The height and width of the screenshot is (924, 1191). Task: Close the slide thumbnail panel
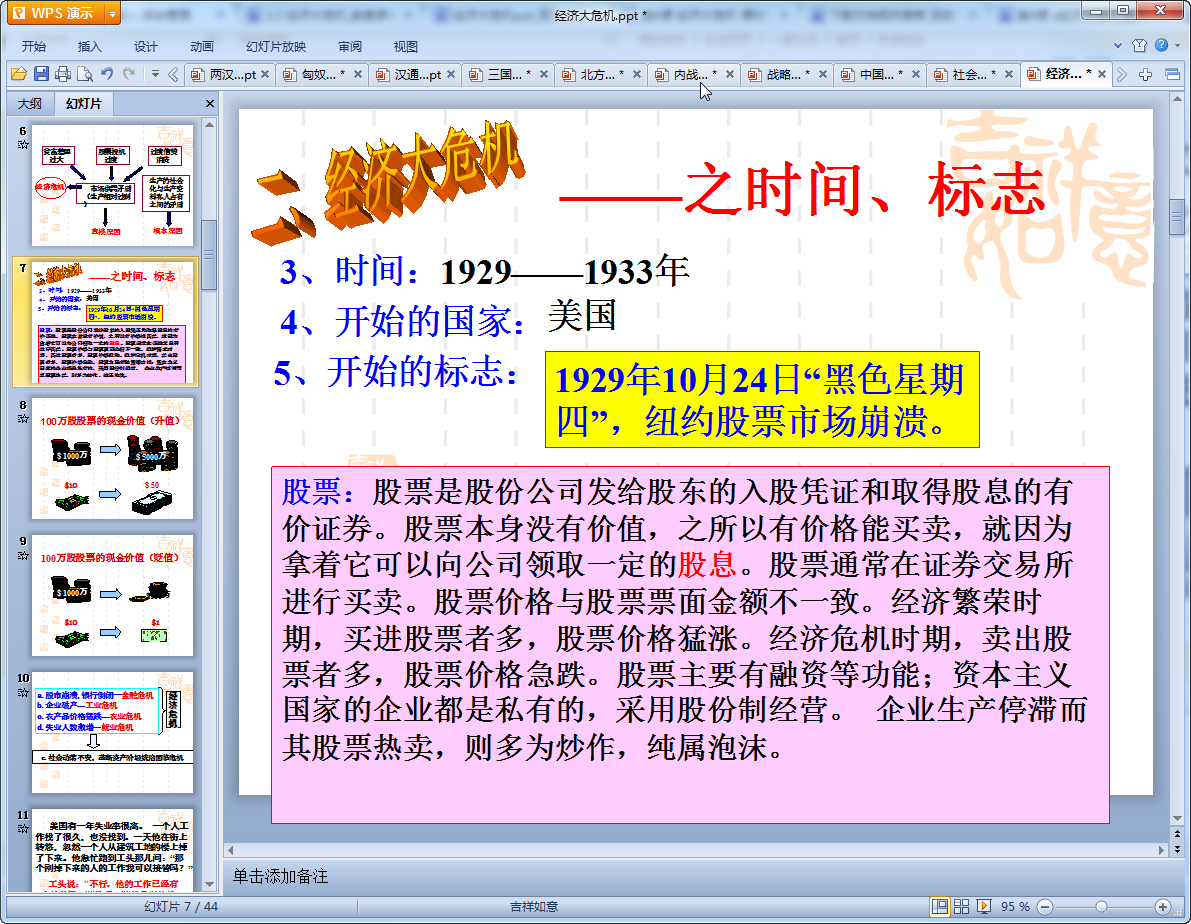click(210, 103)
